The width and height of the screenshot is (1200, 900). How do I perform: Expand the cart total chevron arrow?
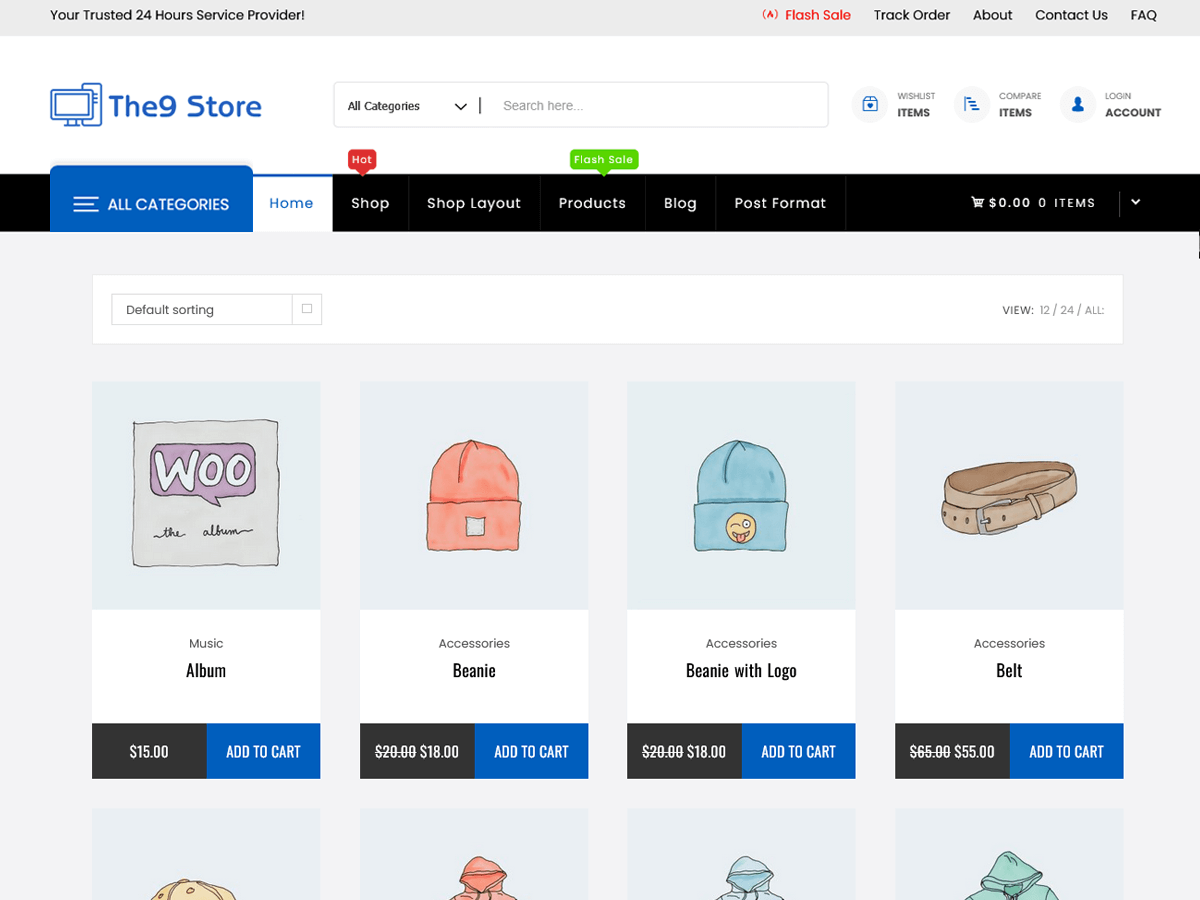click(1135, 202)
